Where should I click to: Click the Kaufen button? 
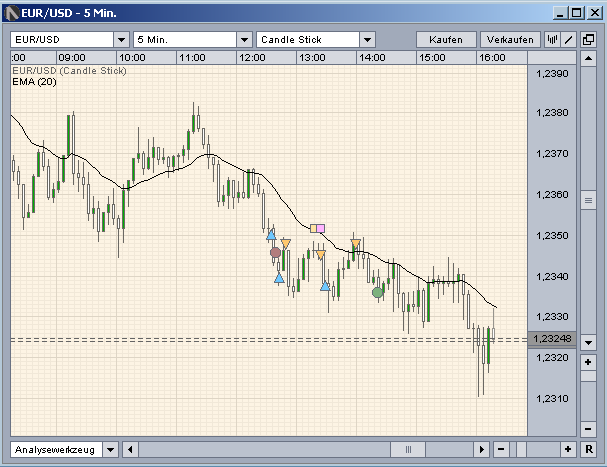[446, 39]
